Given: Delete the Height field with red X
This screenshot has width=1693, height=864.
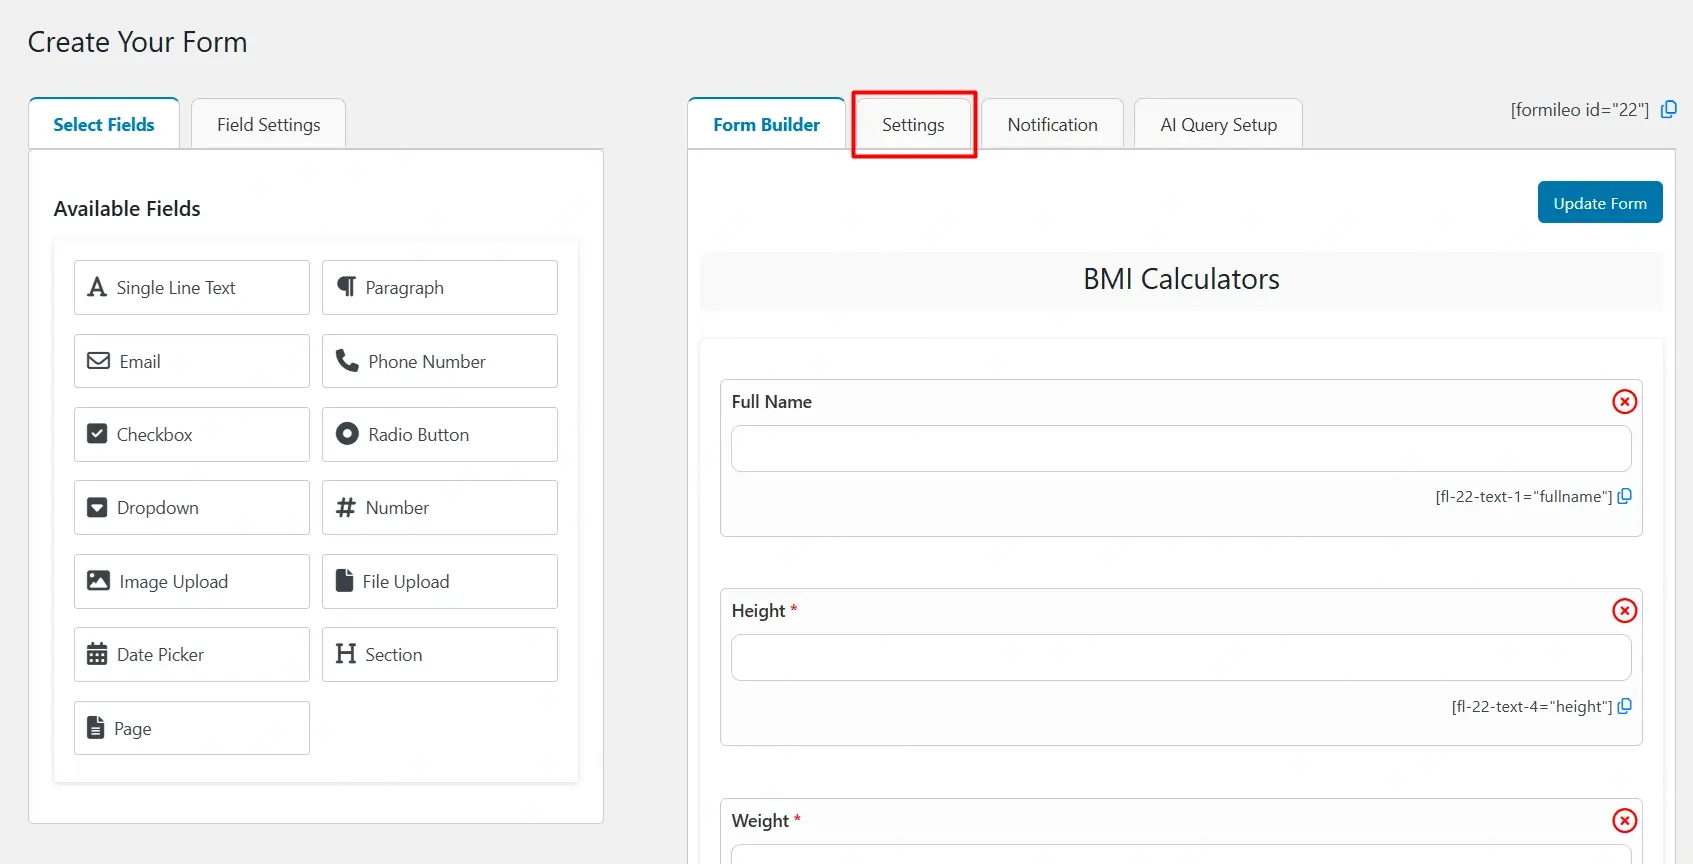Looking at the screenshot, I should pos(1624,611).
